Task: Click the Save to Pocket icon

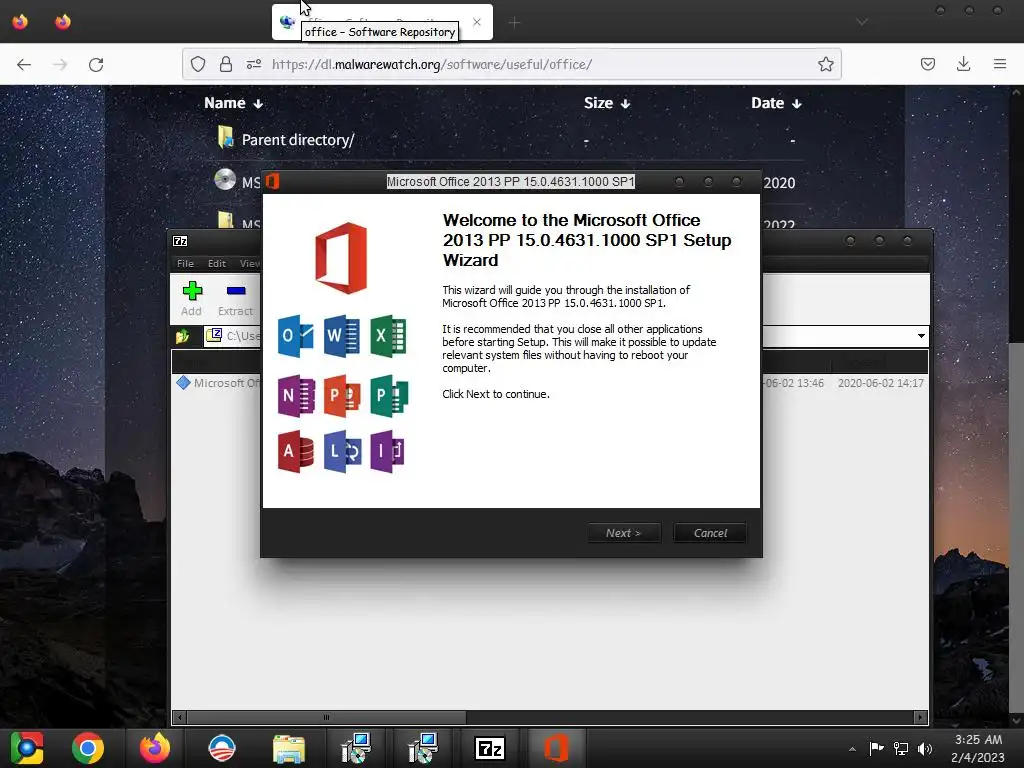Action: pyautogui.click(x=928, y=64)
